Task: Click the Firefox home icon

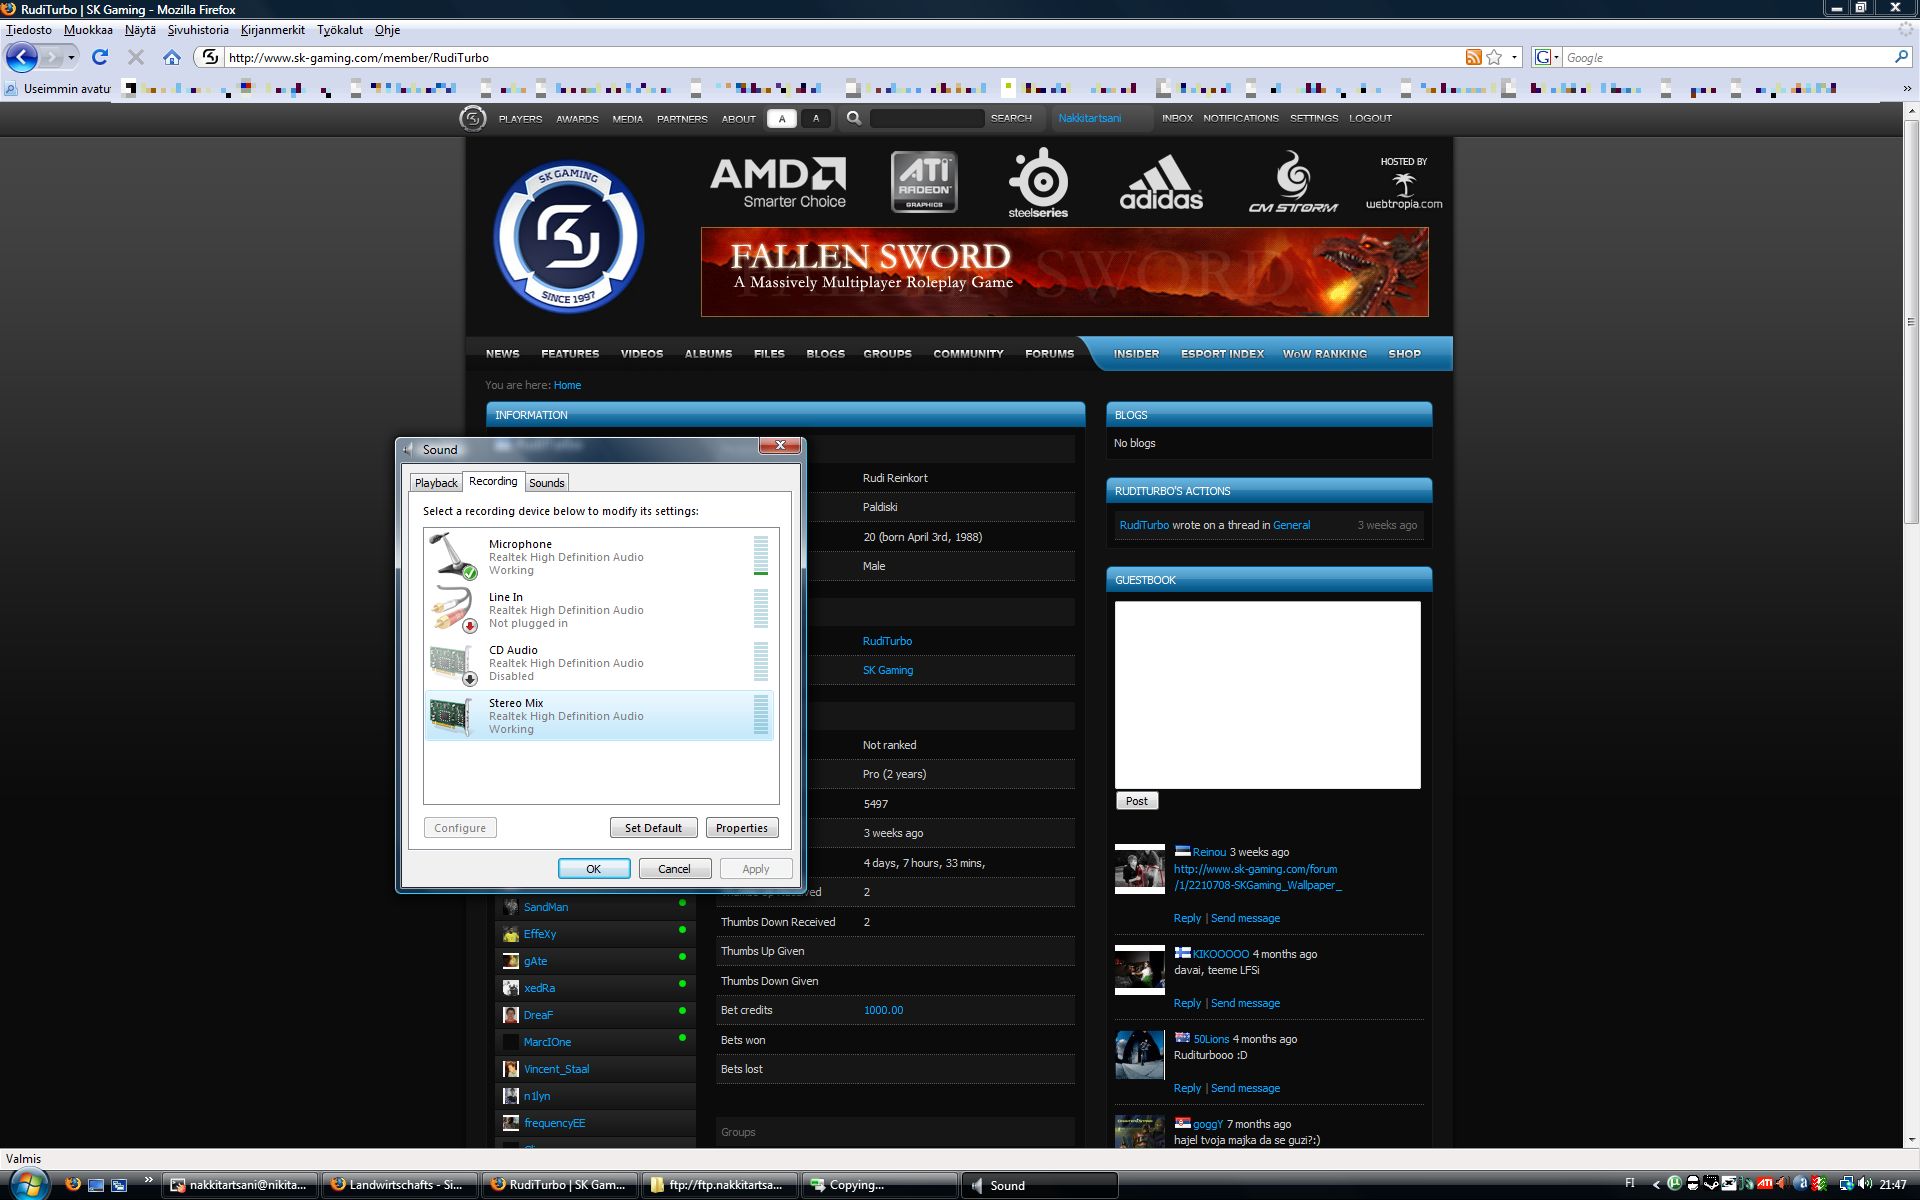Action: pyautogui.click(x=172, y=57)
